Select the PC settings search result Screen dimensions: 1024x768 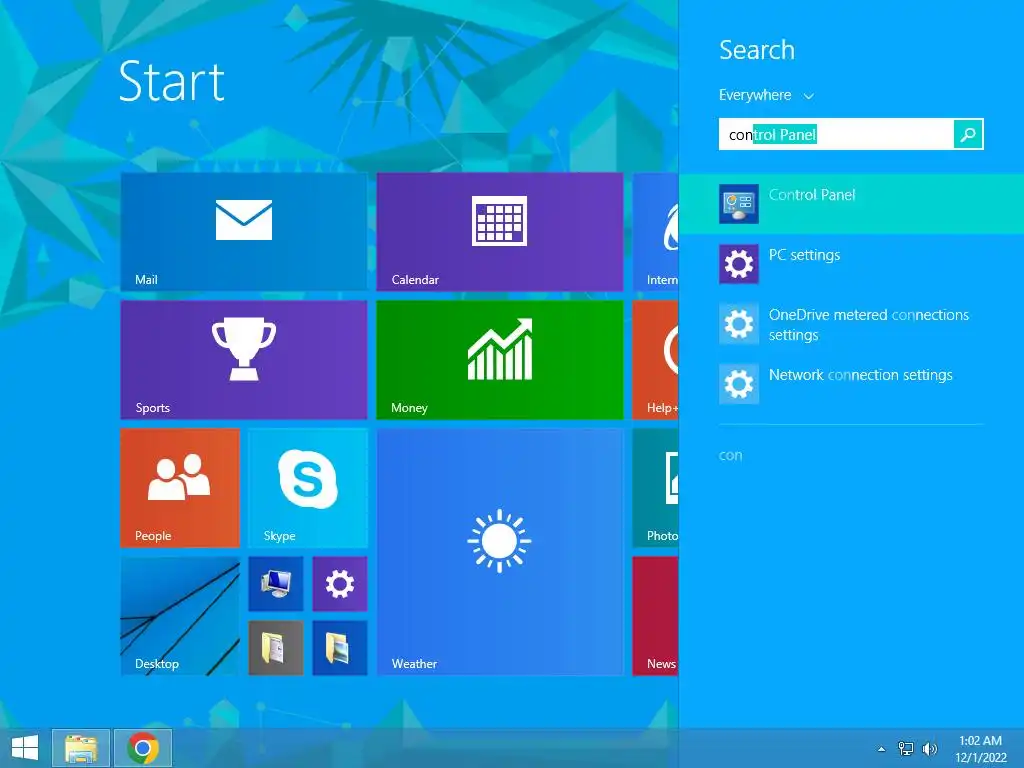point(852,264)
